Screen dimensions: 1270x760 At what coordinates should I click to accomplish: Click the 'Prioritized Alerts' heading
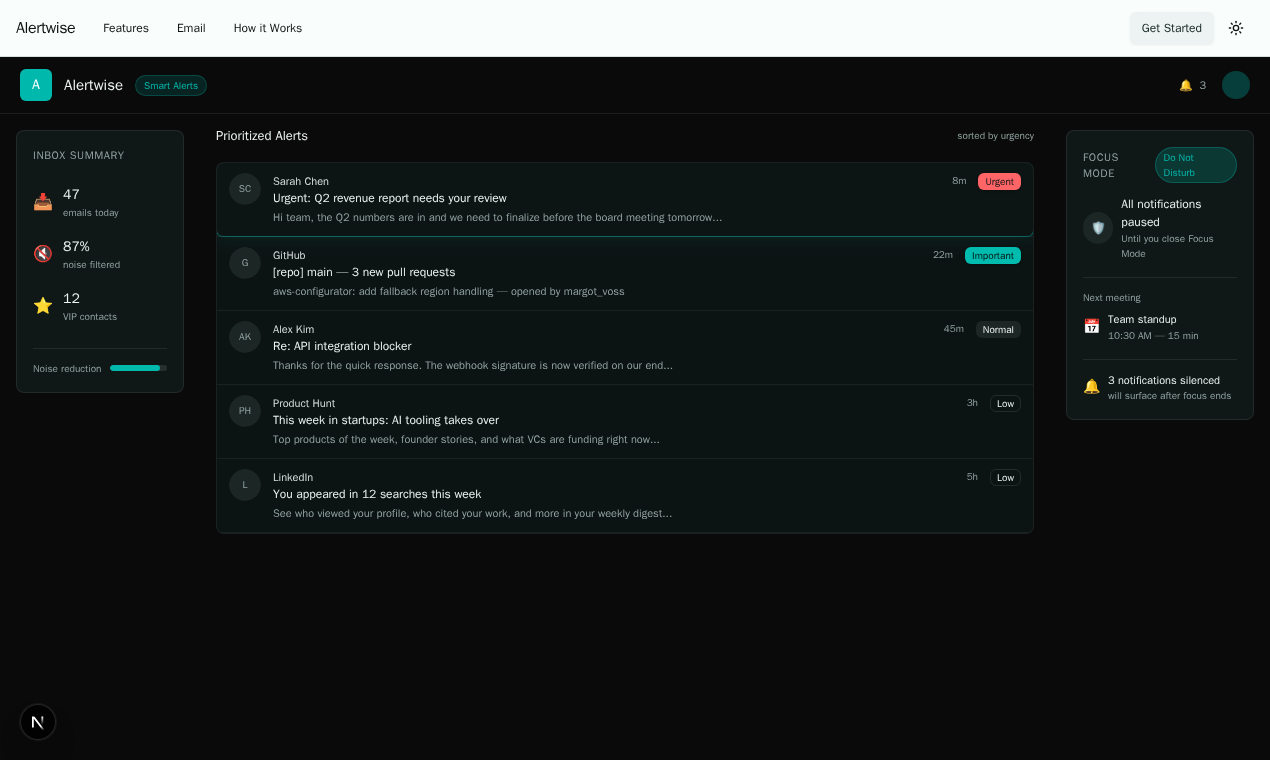coord(262,136)
